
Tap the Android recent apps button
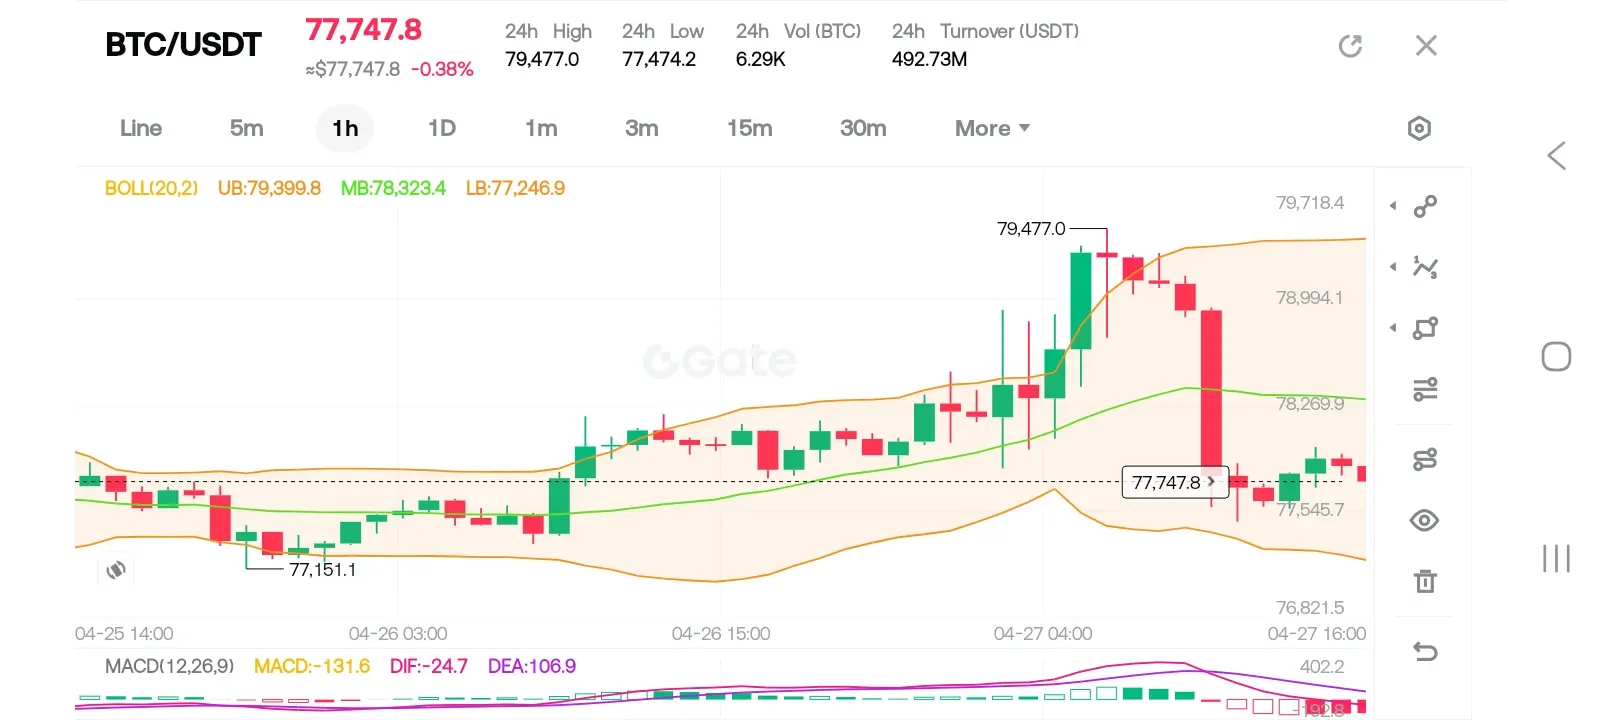click(x=1556, y=558)
